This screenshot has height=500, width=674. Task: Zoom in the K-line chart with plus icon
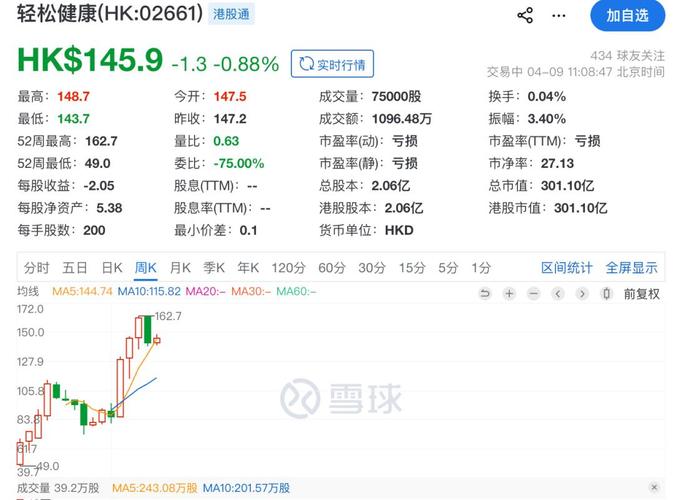[509, 293]
